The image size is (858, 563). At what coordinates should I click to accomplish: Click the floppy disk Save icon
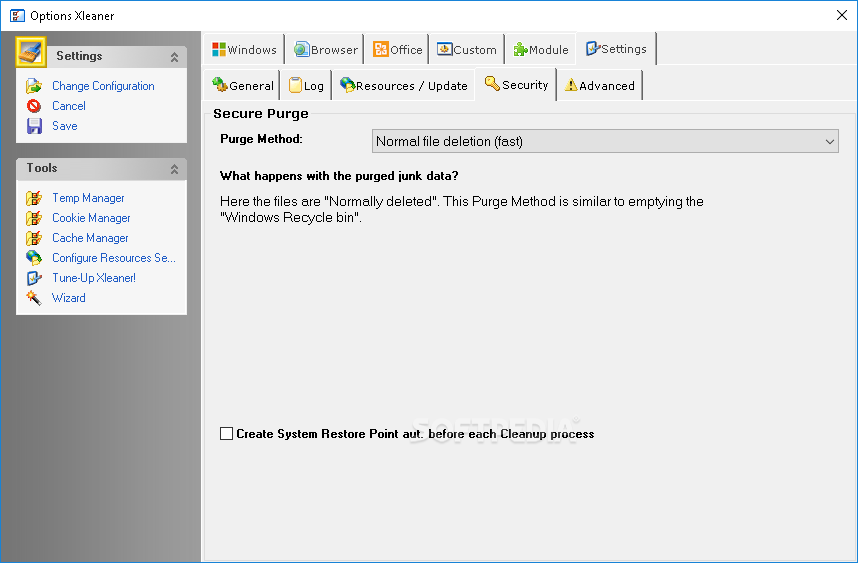click(34, 126)
